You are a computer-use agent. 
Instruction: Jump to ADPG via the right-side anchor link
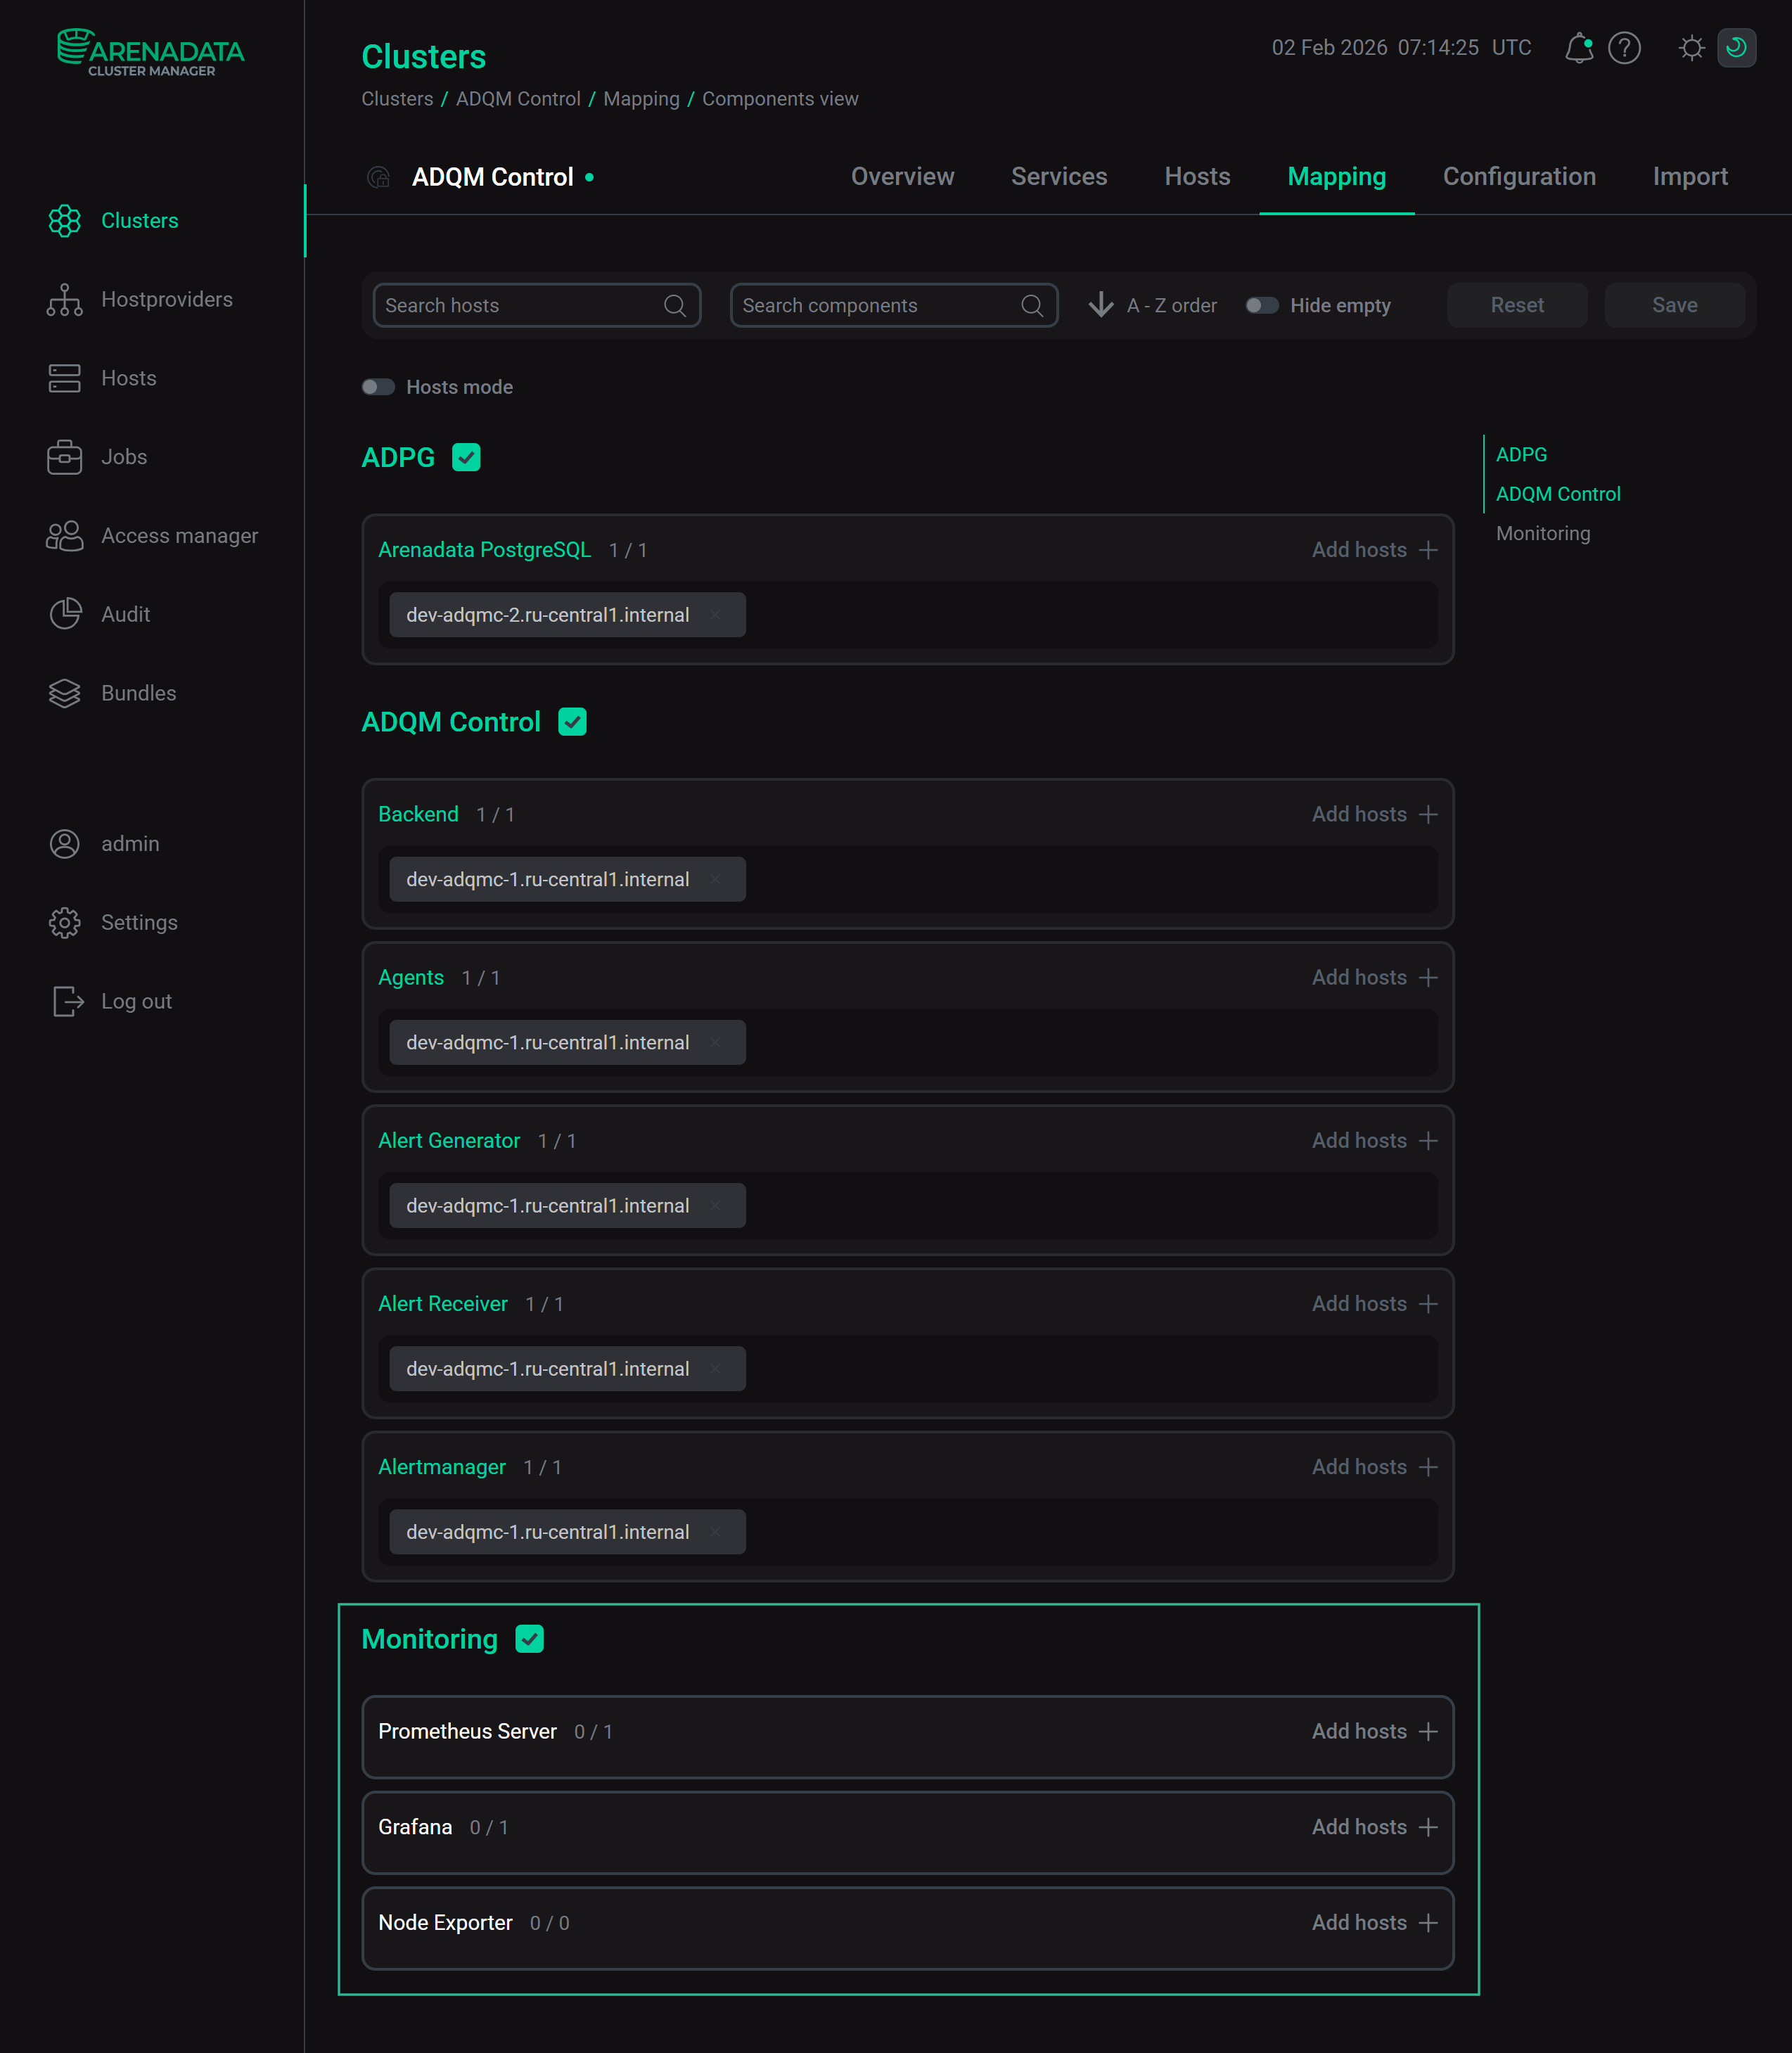point(1521,454)
